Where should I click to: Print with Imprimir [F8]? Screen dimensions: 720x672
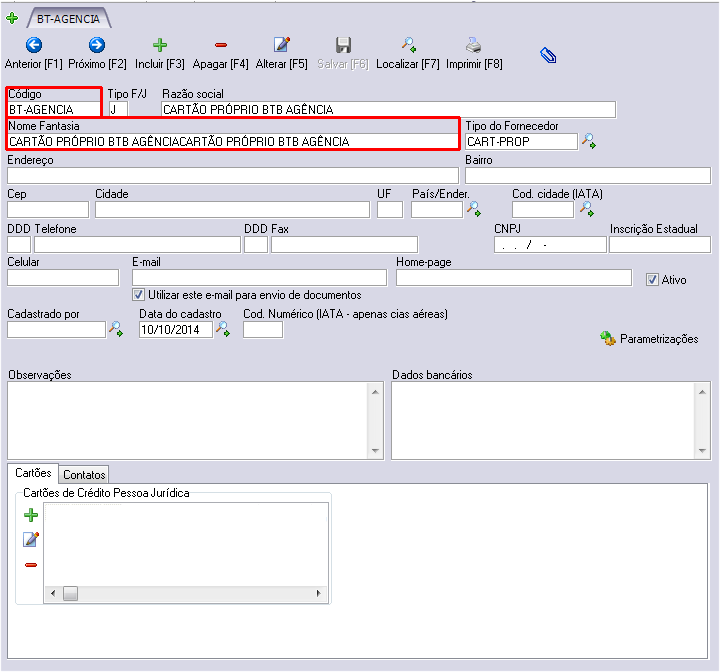(474, 53)
